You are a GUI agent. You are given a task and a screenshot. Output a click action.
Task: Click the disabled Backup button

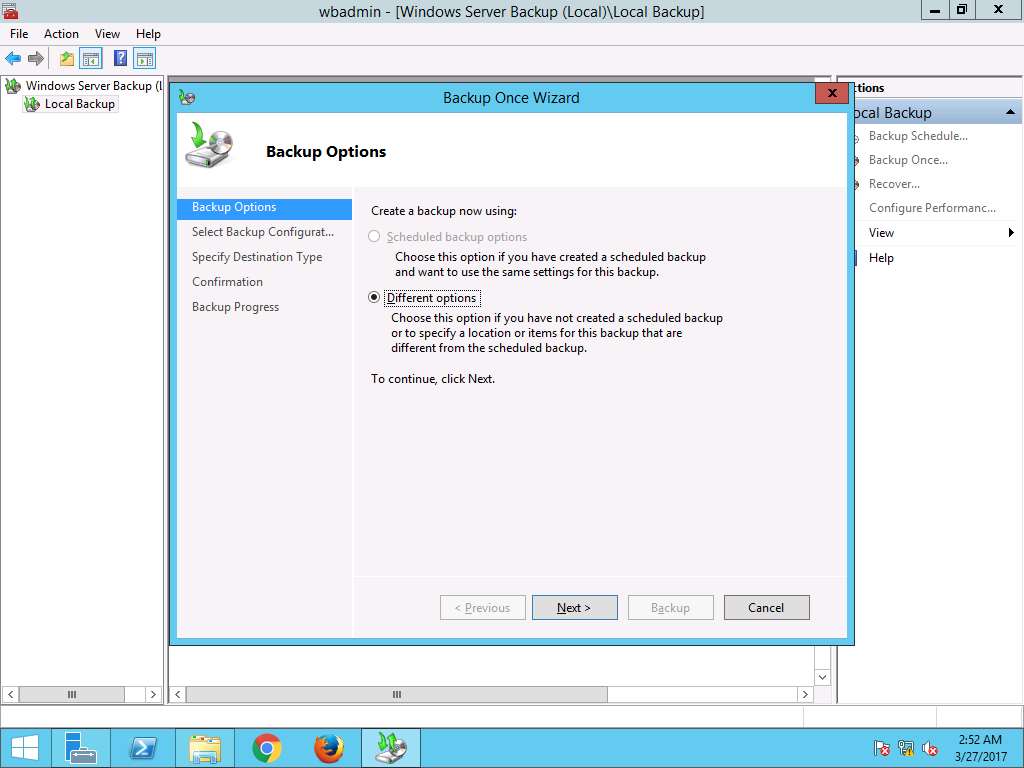[x=670, y=607]
